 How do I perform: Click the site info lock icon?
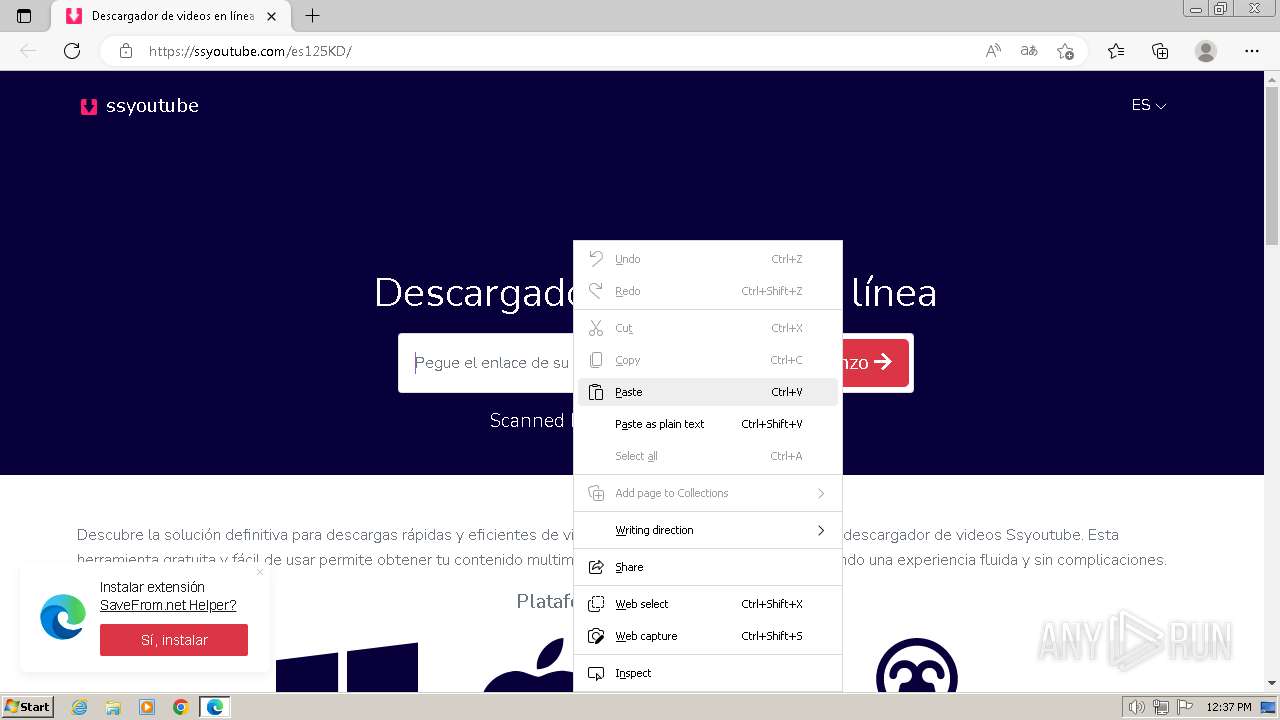click(x=126, y=51)
